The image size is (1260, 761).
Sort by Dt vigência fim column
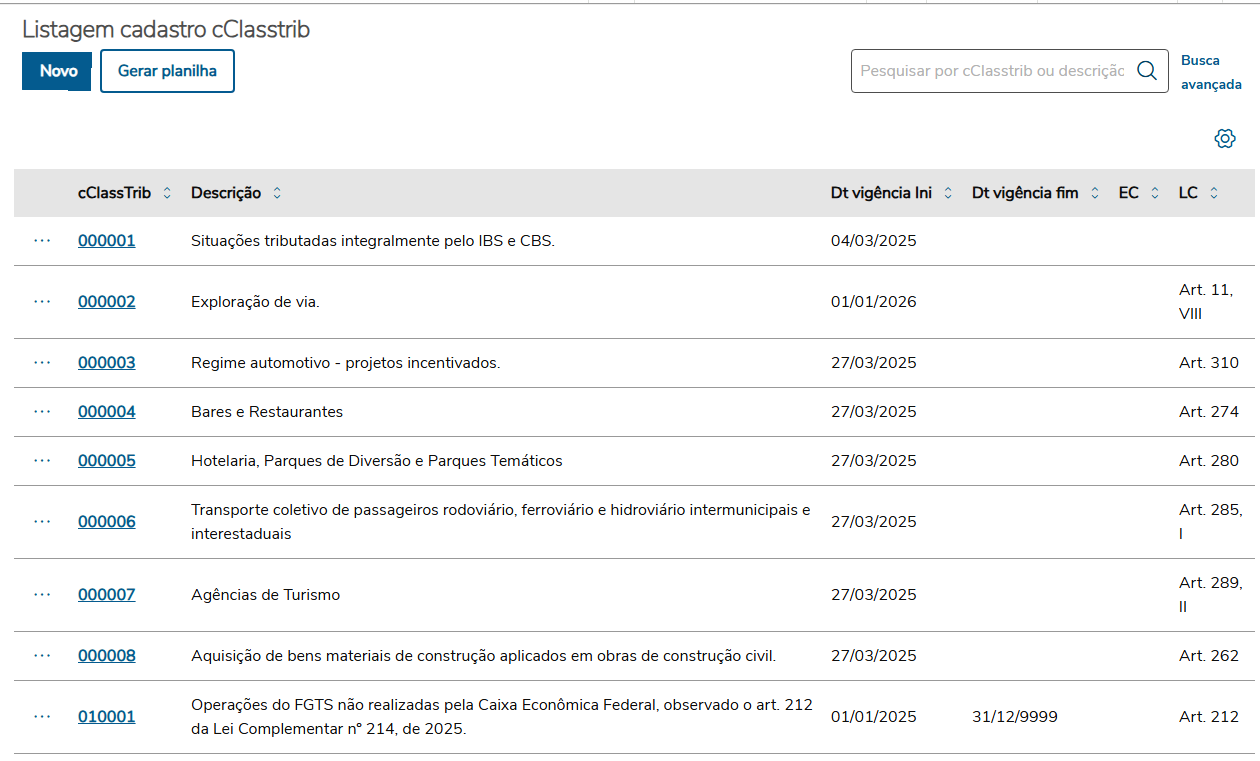point(1095,193)
